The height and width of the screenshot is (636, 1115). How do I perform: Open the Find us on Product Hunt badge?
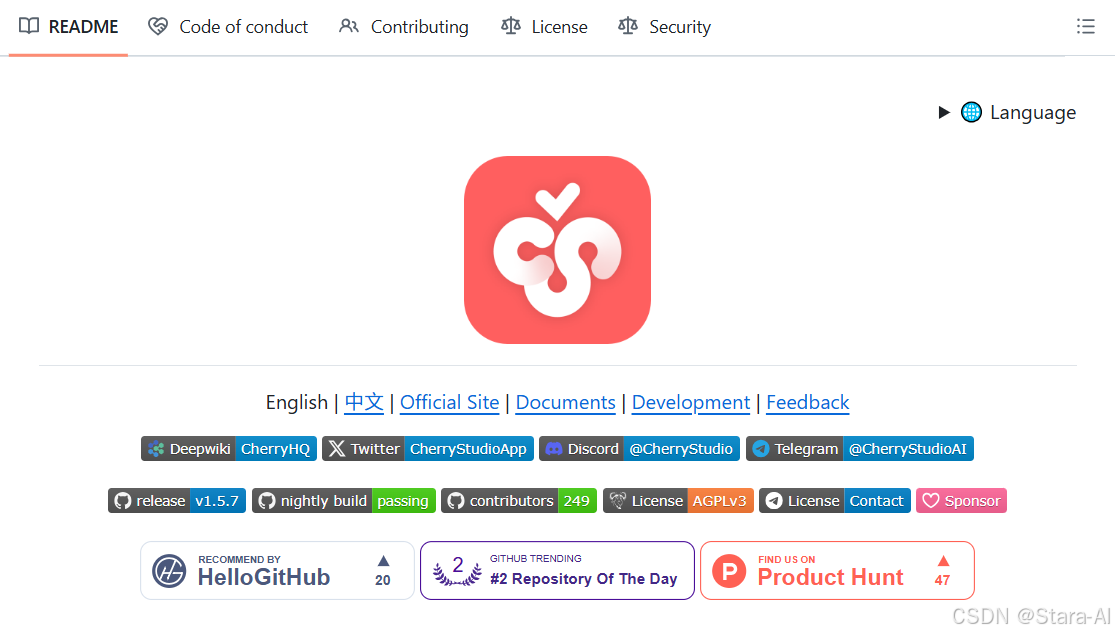click(x=837, y=571)
